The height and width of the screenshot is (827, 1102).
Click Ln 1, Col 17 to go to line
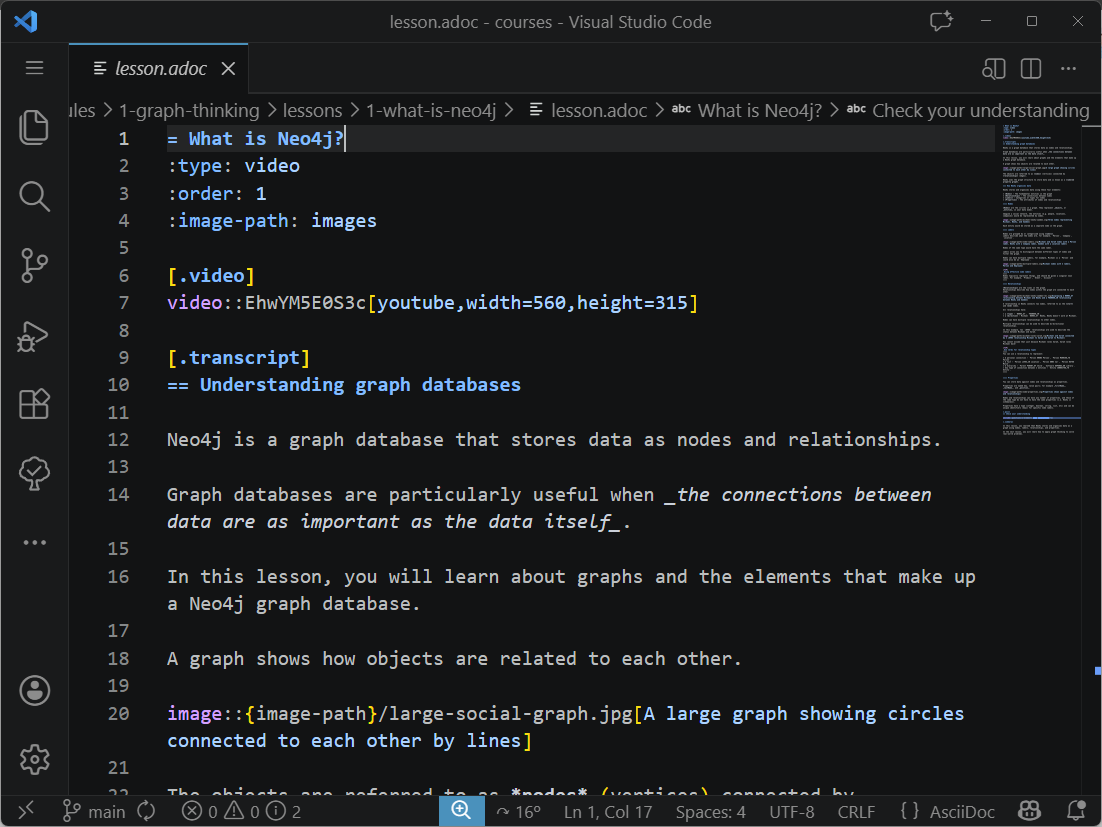608,812
